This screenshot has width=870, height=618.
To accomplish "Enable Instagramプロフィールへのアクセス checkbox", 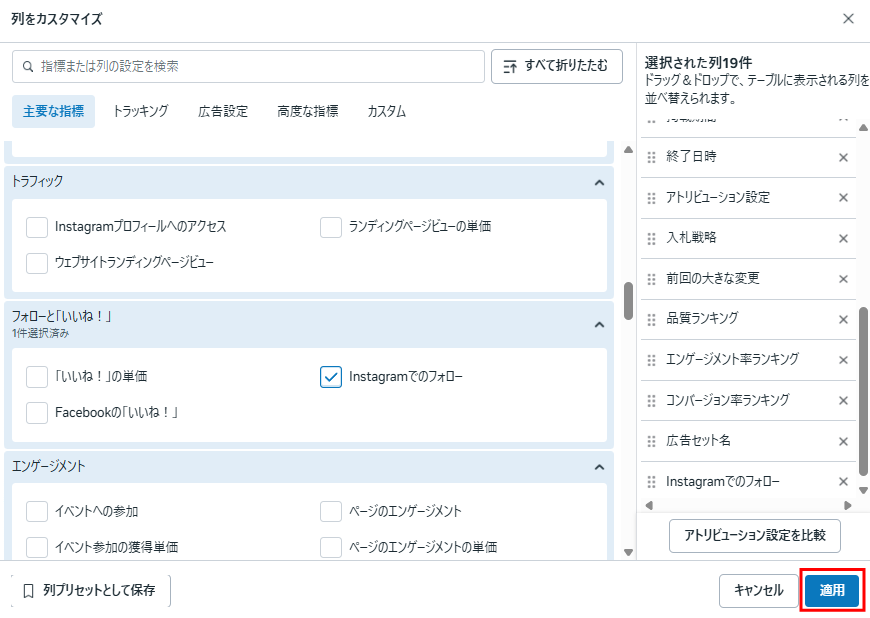I will 37,227.
